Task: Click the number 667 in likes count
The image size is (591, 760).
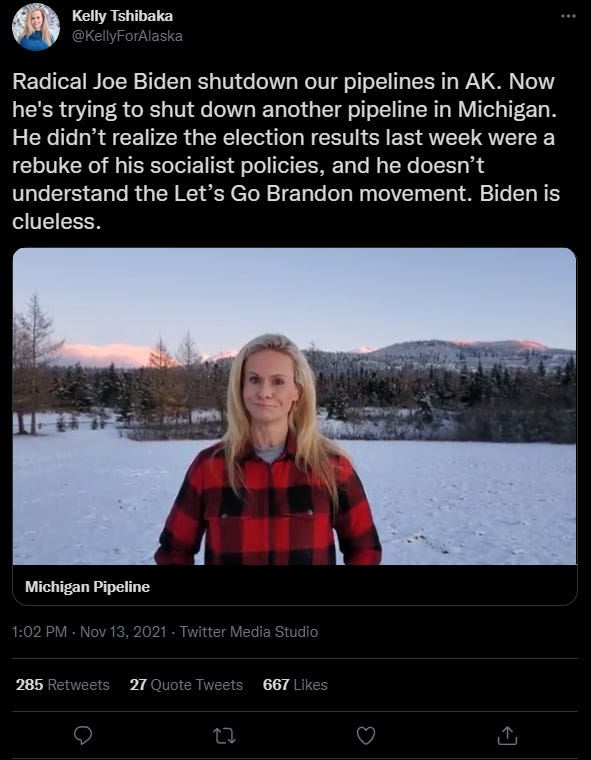Action: (276, 684)
